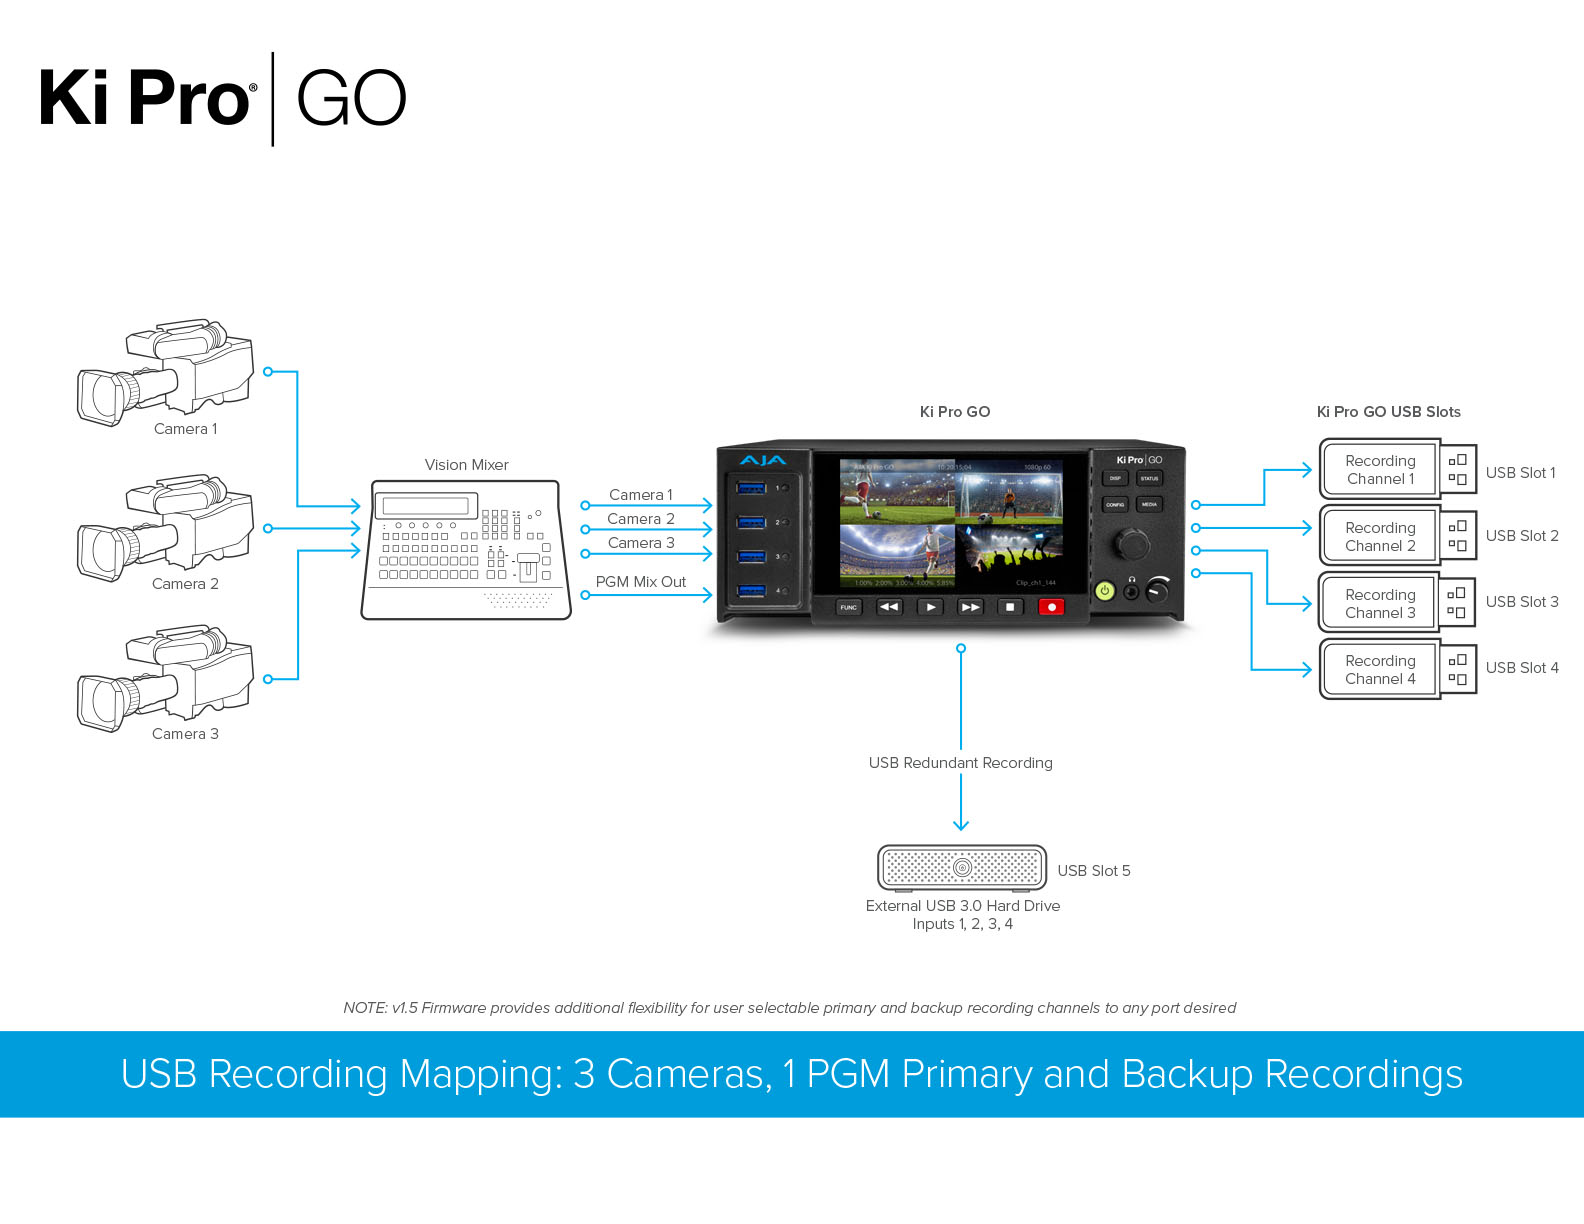1584x1224 pixels.
Task: Click the 'PGM Mix Out' label
Action: (x=641, y=582)
